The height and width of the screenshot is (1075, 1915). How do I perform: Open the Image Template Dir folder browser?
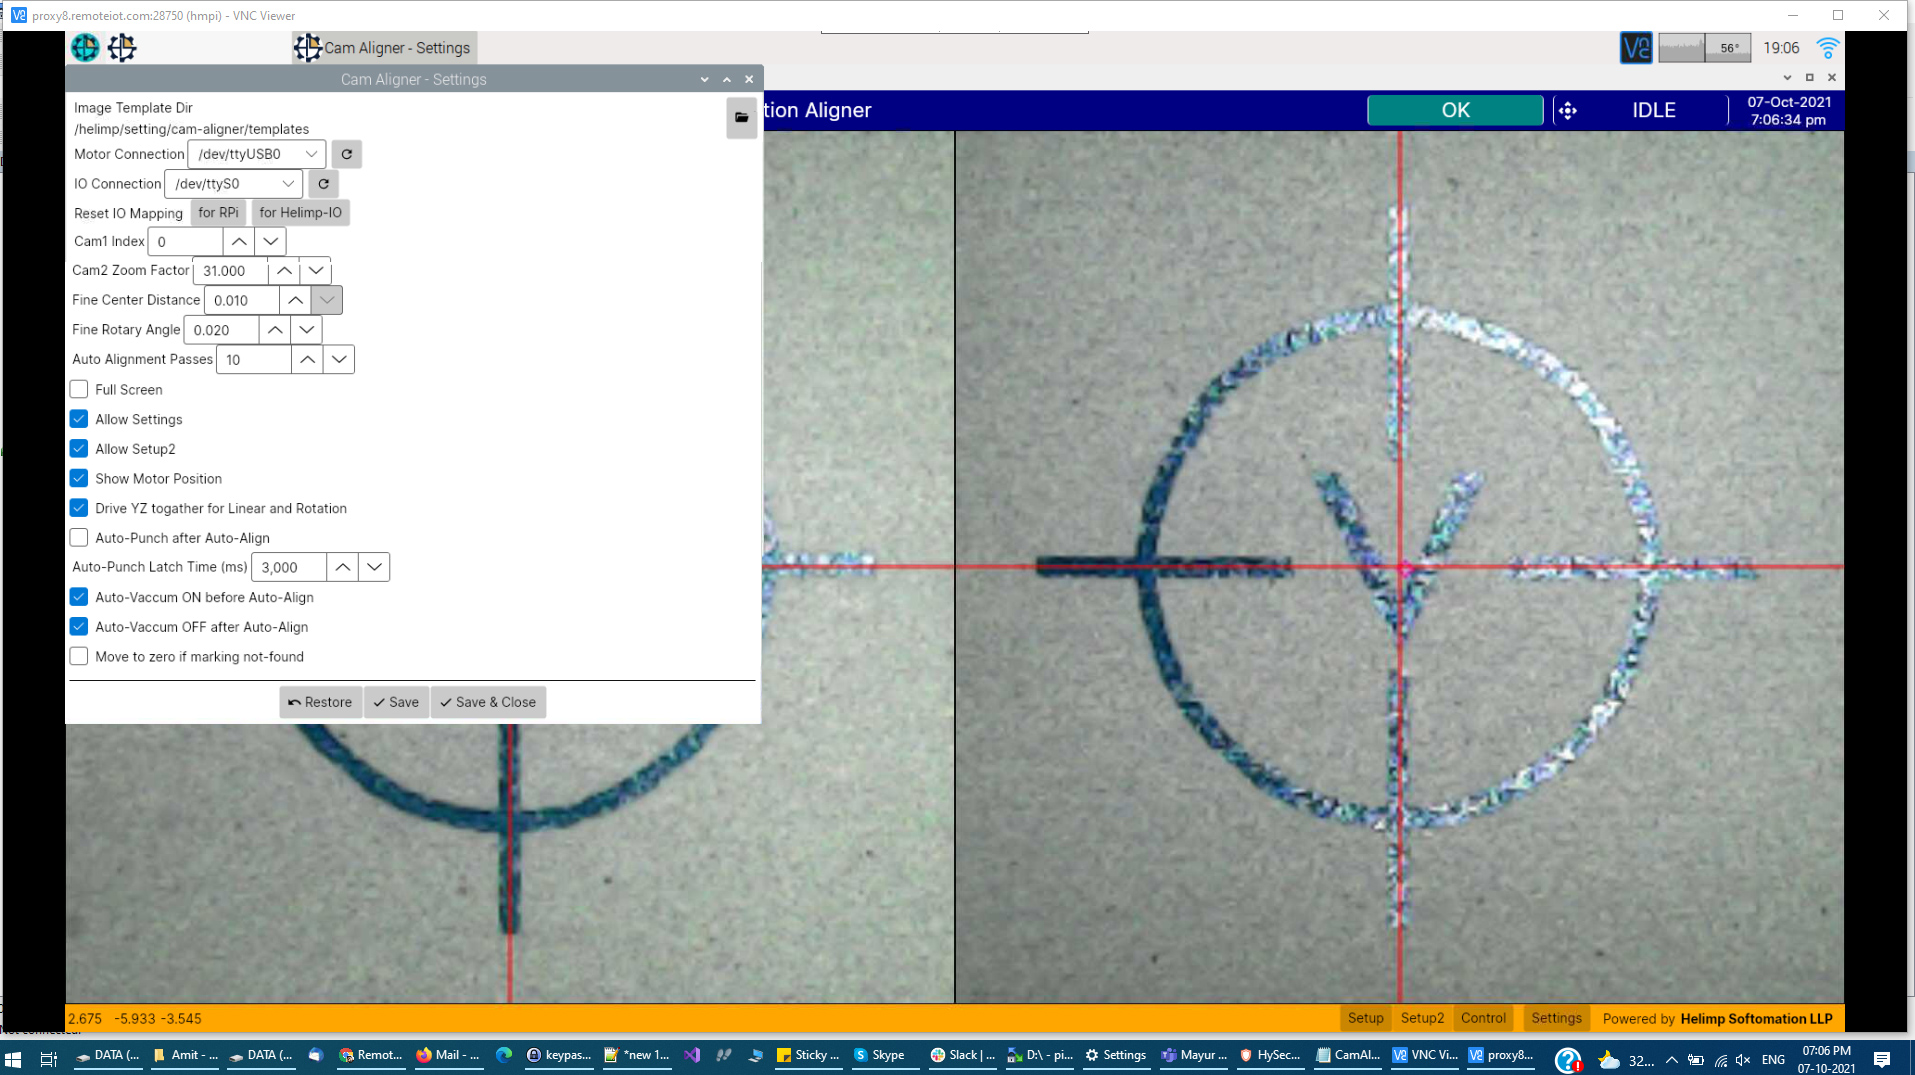pos(741,118)
